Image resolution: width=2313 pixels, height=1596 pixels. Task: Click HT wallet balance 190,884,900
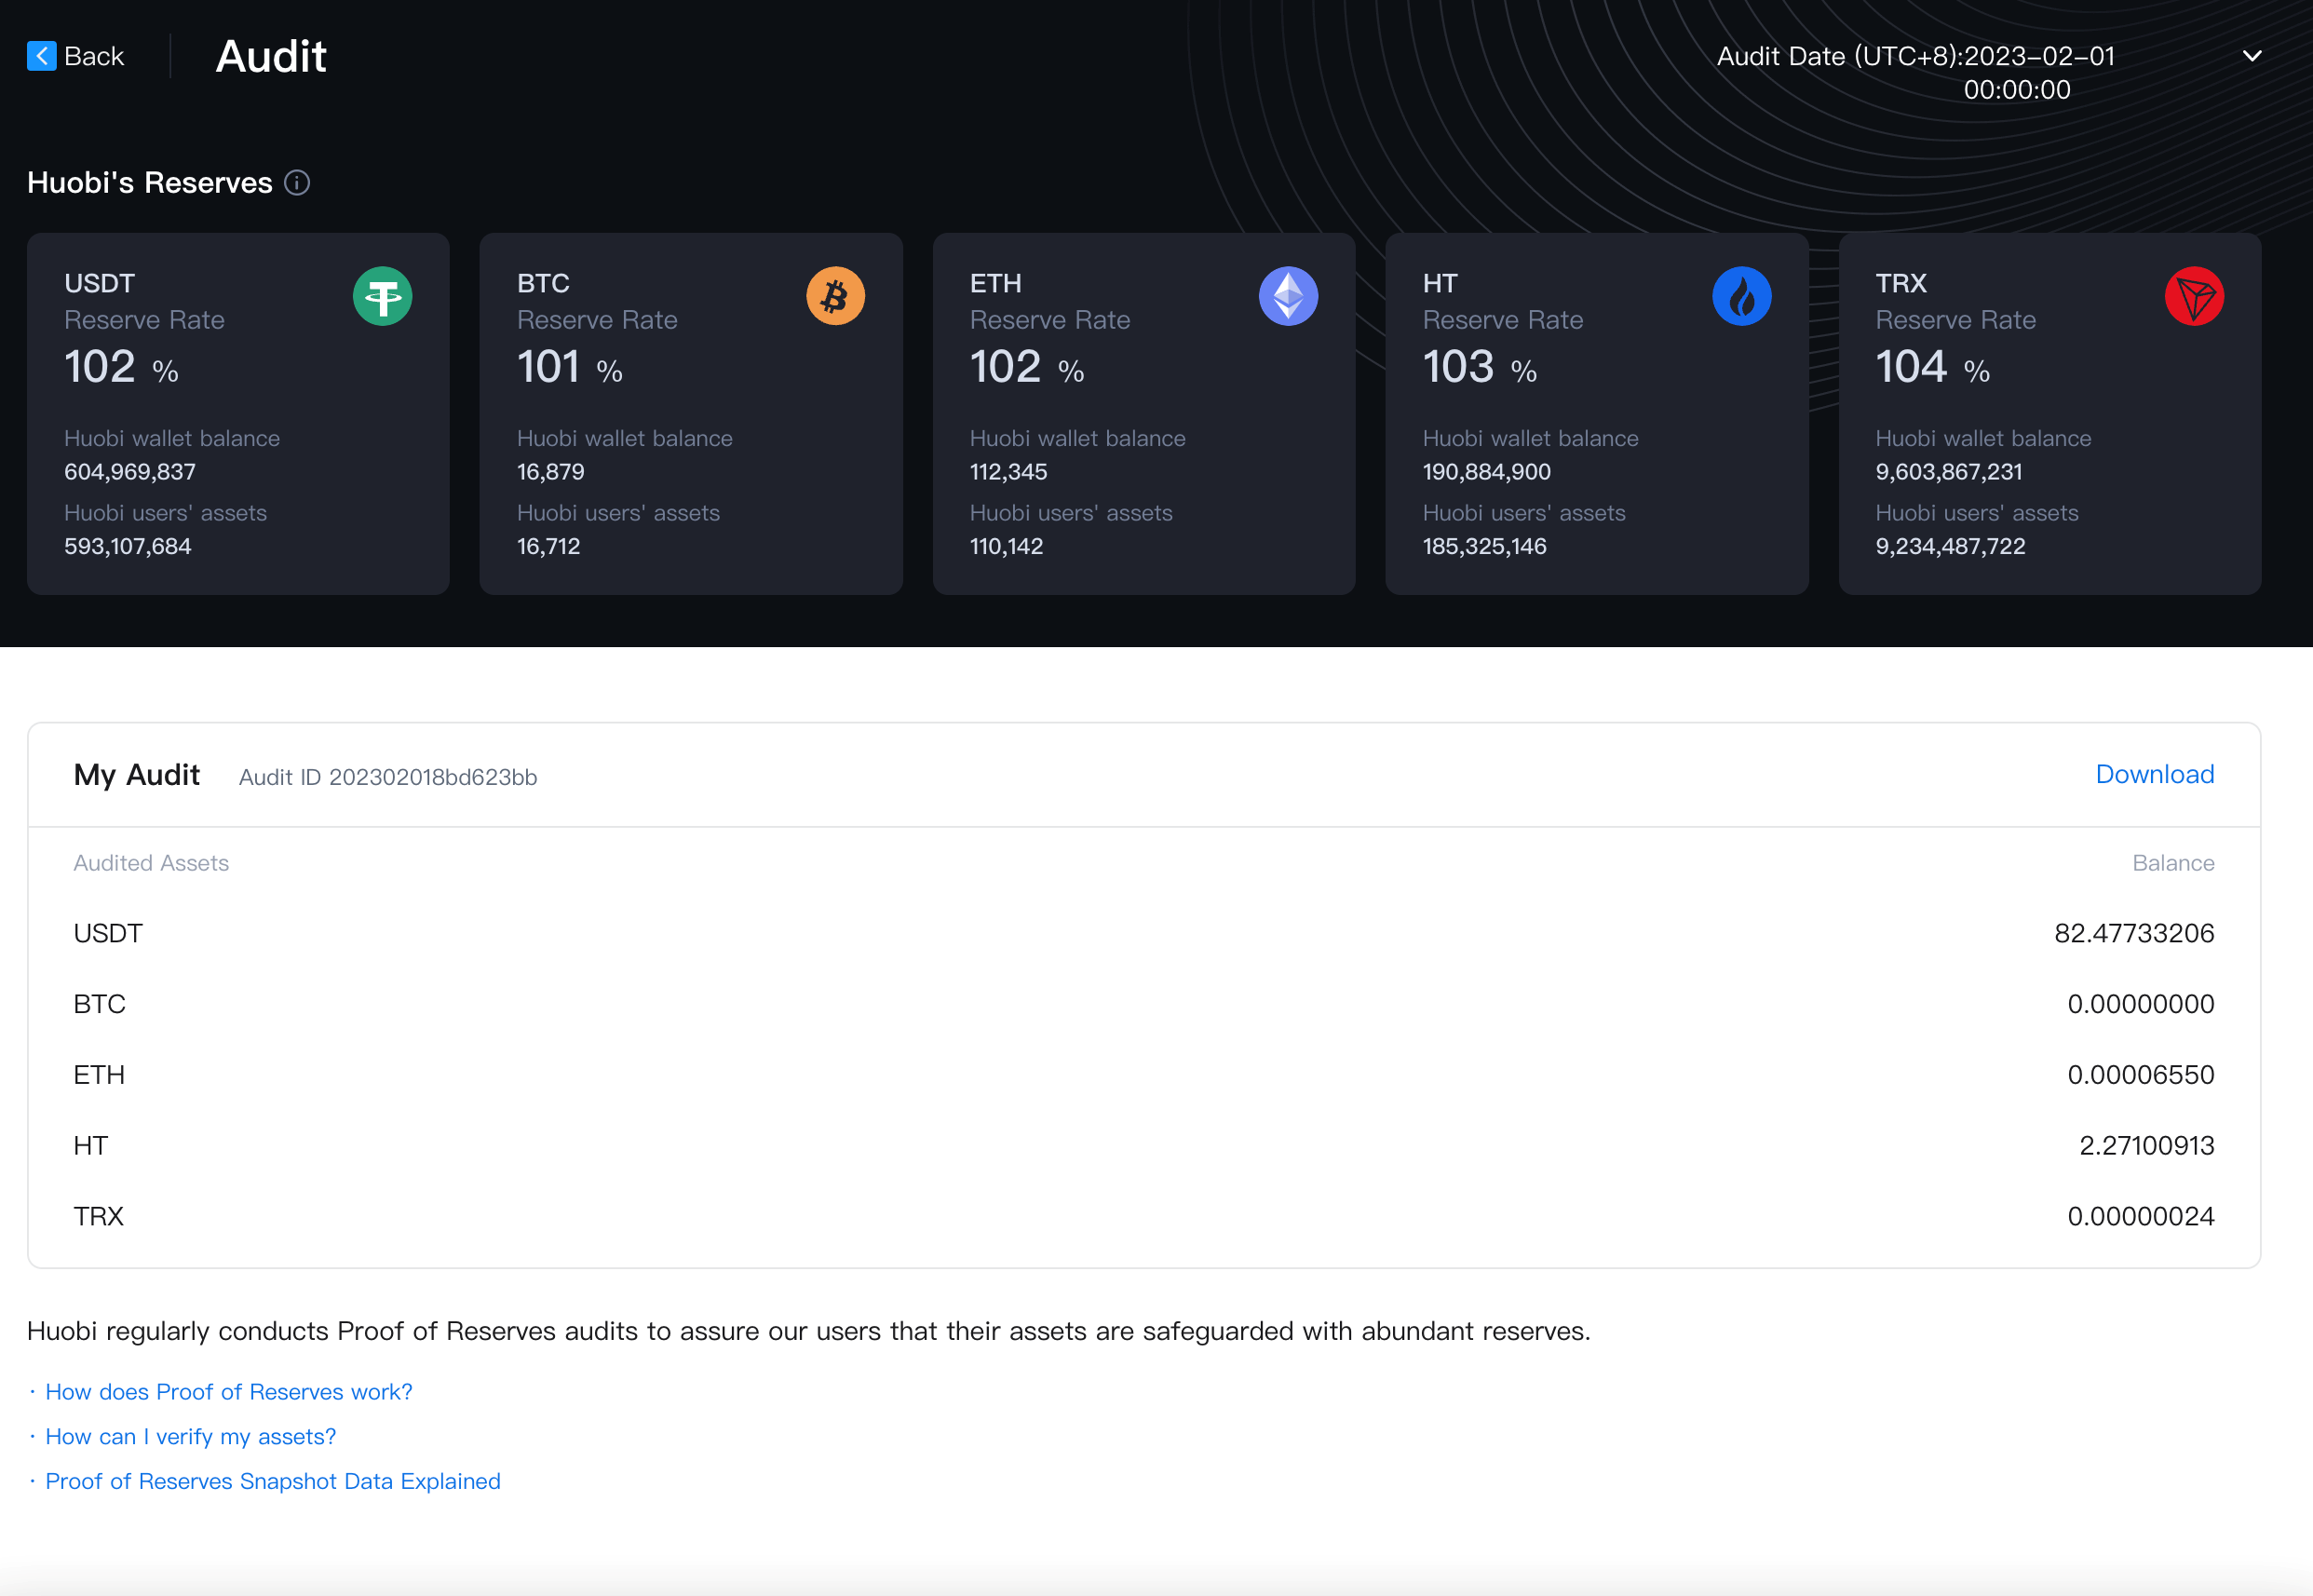(x=1487, y=472)
